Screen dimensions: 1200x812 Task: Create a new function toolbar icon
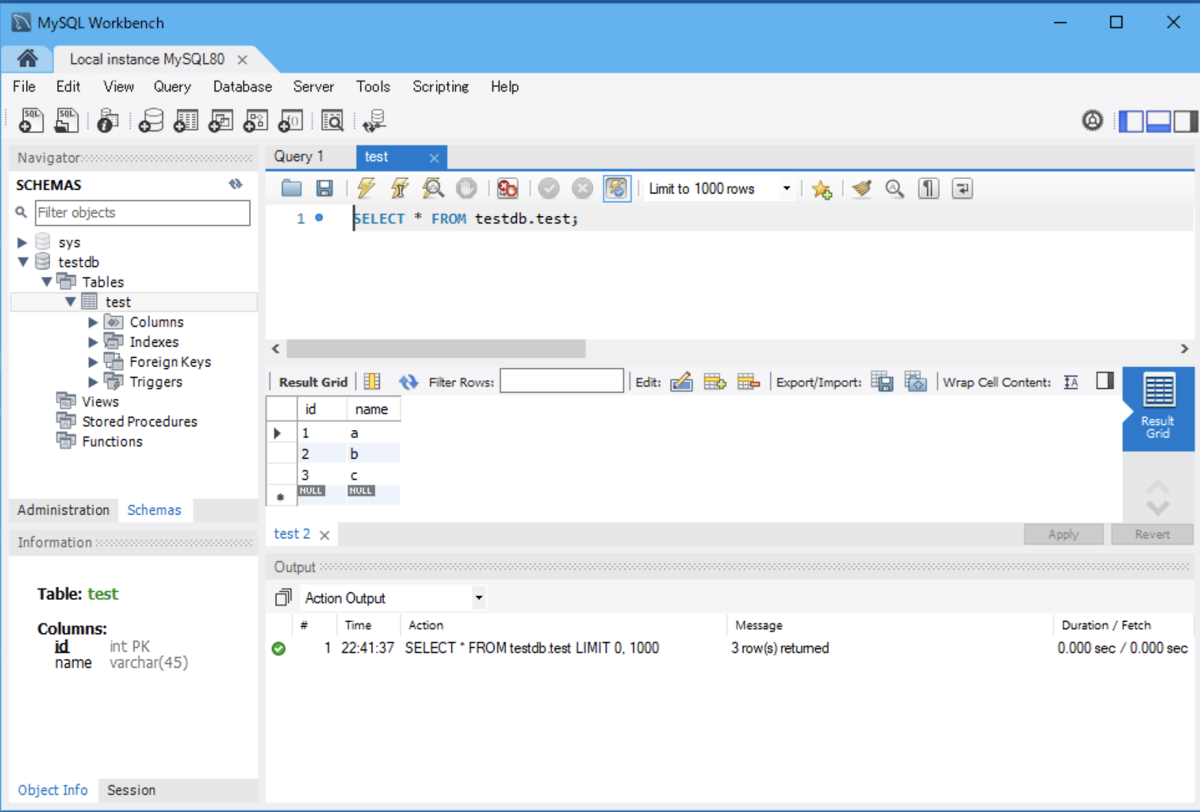click(291, 121)
